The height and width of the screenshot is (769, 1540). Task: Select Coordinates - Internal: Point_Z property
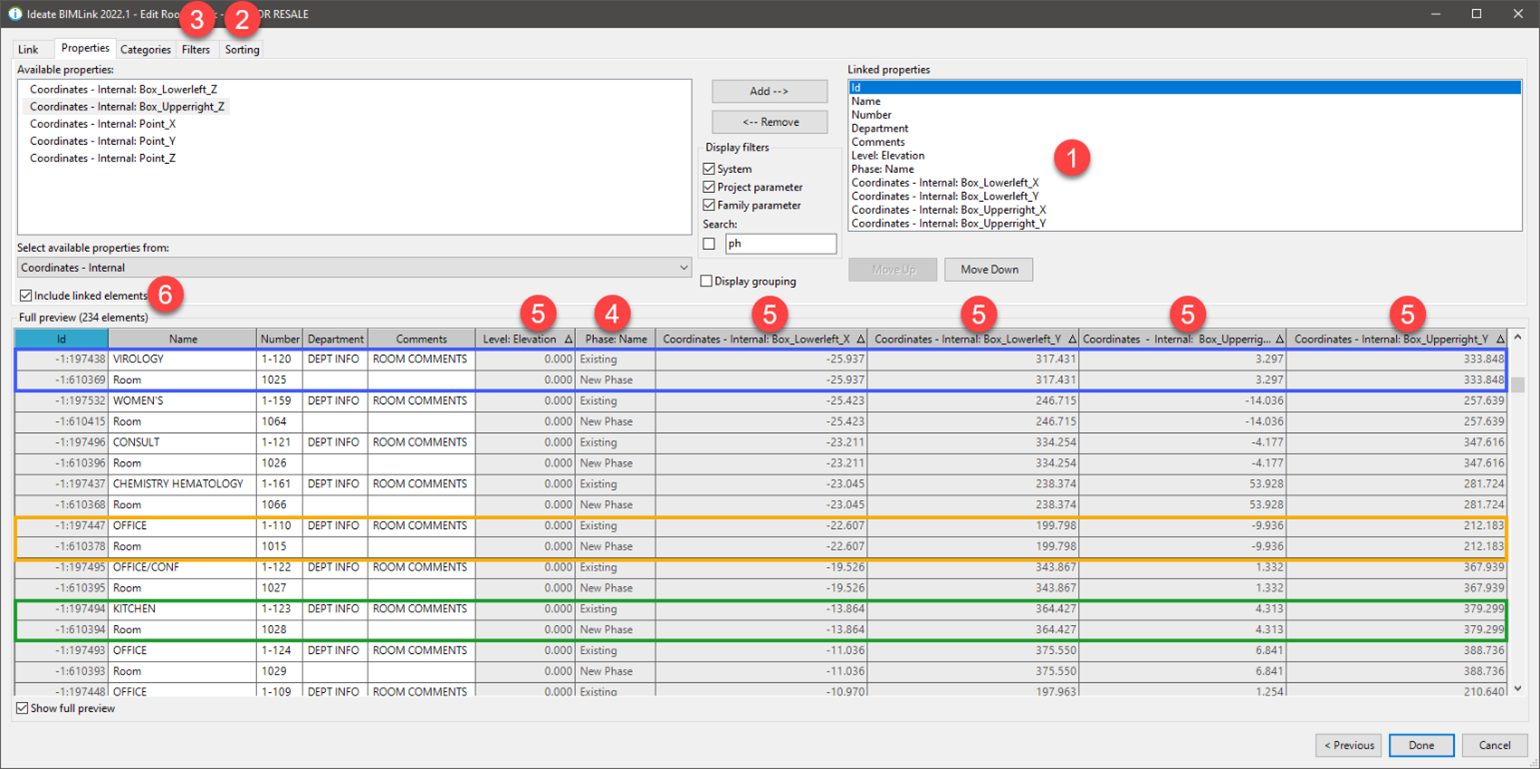[x=103, y=158]
